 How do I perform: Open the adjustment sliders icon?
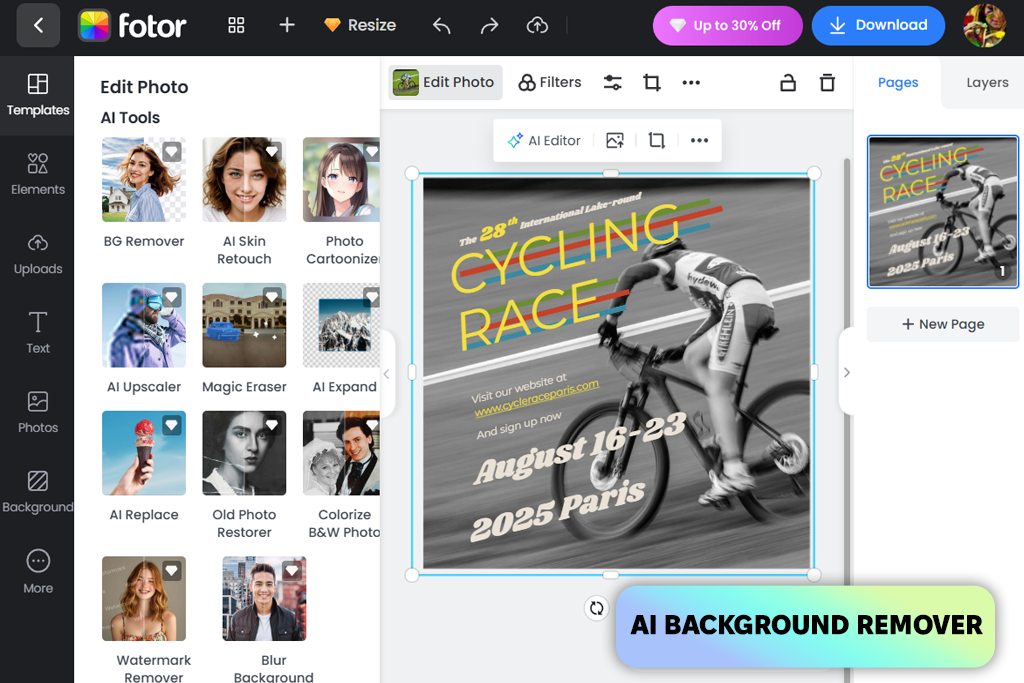click(x=613, y=82)
